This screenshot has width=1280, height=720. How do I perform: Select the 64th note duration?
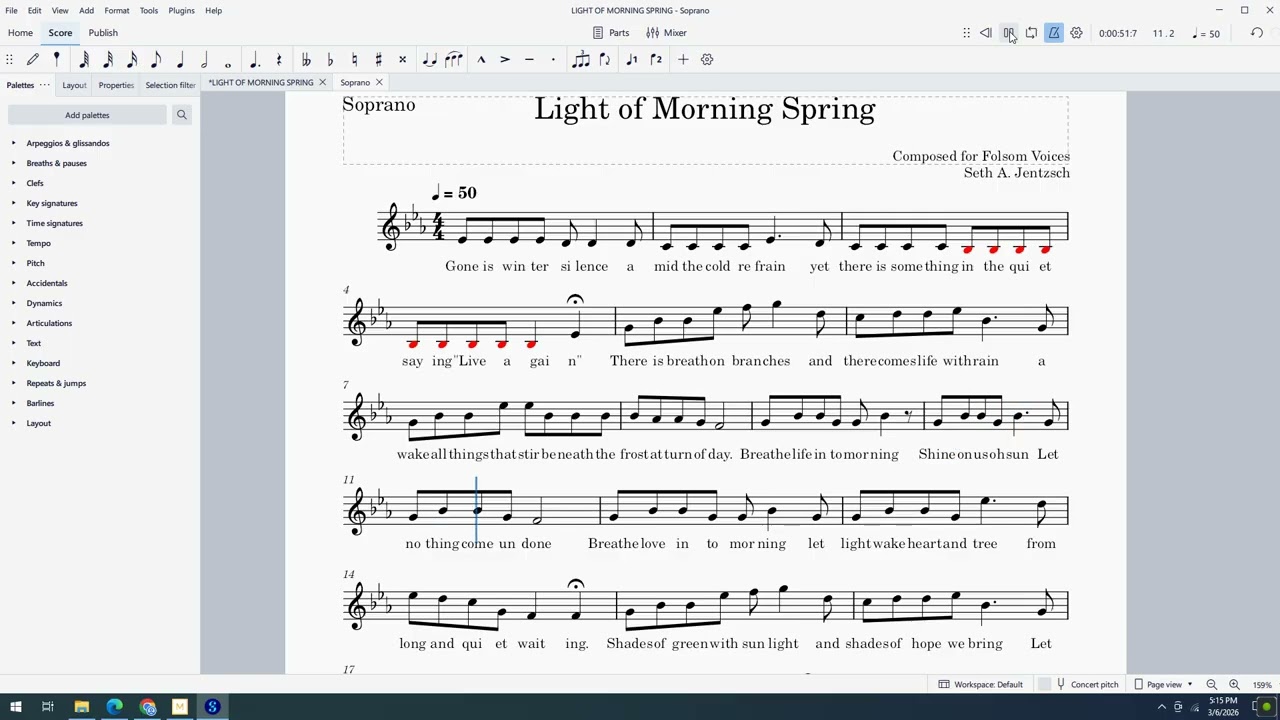click(84, 60)
